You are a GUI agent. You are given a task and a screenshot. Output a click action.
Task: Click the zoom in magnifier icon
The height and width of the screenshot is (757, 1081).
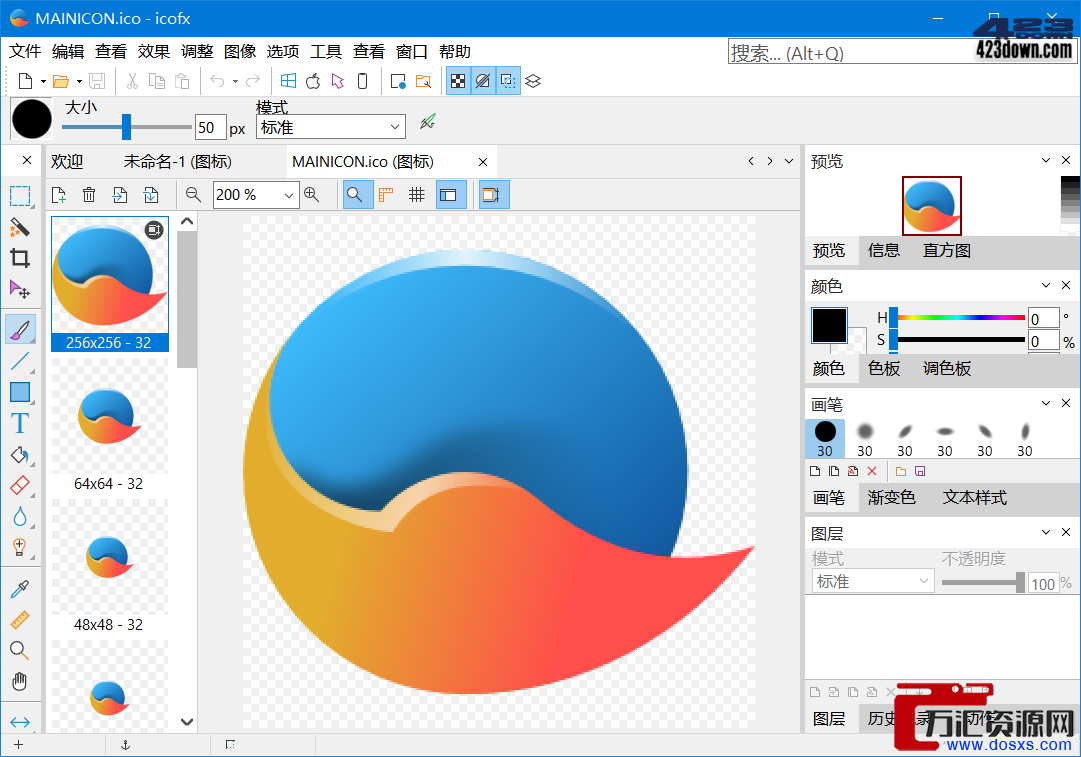(x=312, y=195)
